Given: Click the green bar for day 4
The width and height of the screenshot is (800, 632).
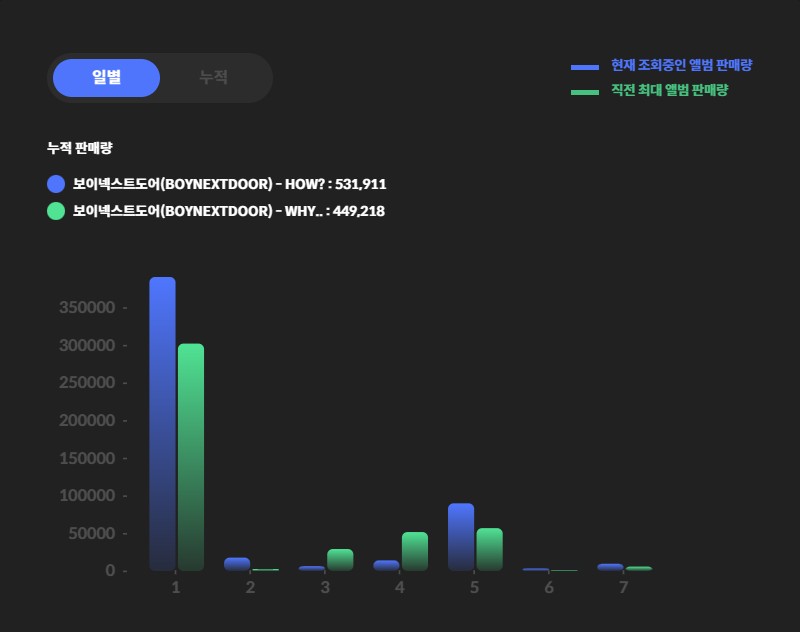Looking at the screenshot, I should [415, 551].
